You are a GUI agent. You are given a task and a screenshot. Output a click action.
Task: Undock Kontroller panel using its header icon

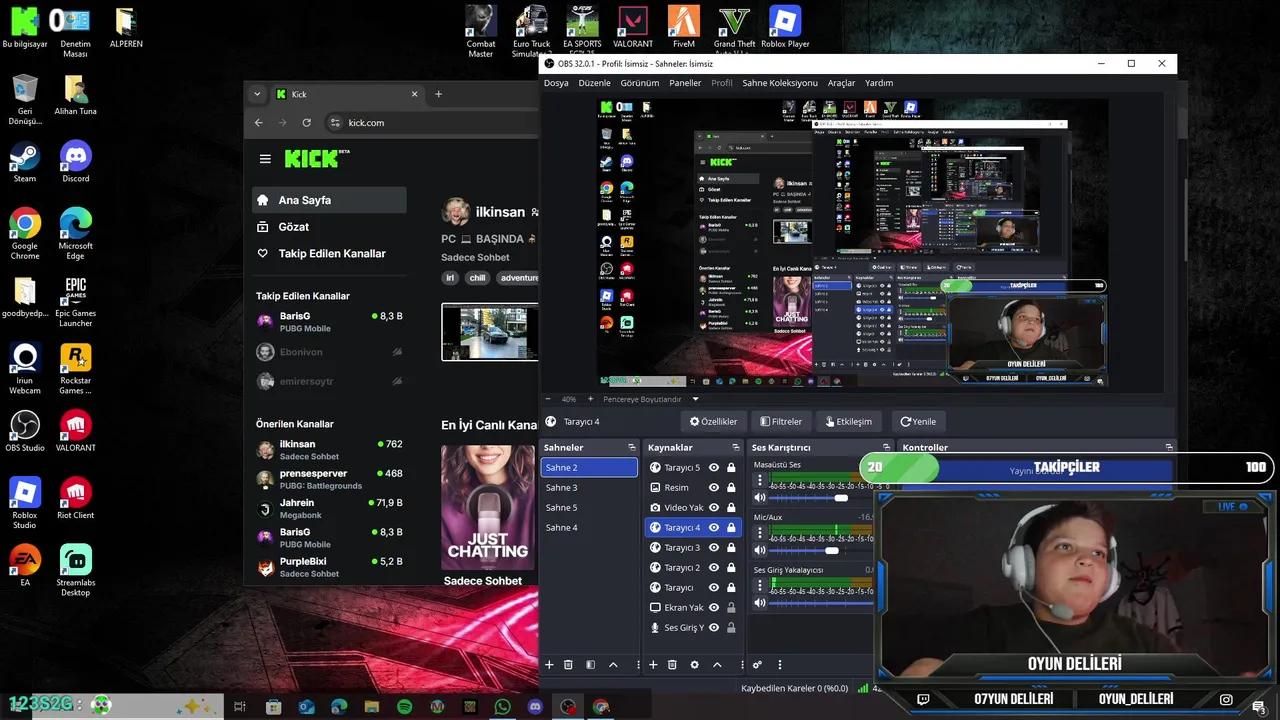1169,447
